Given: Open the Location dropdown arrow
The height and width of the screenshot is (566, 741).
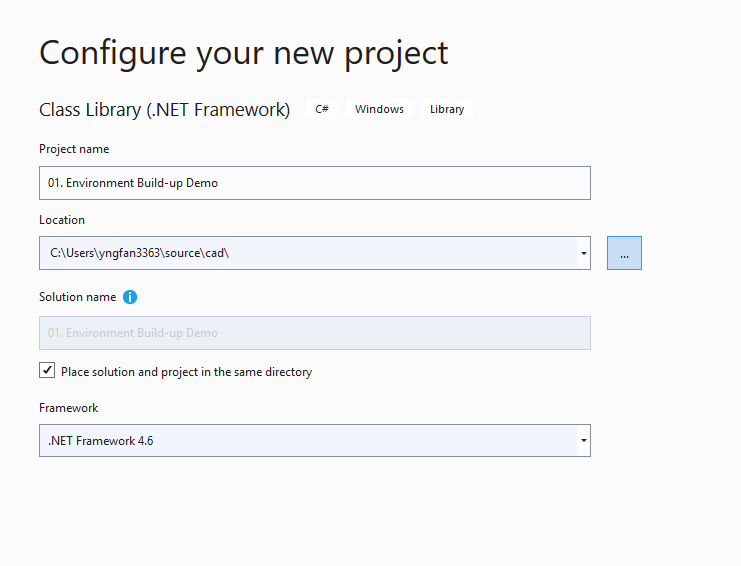Looking at the screenshot, I should (x=584, y=253).
